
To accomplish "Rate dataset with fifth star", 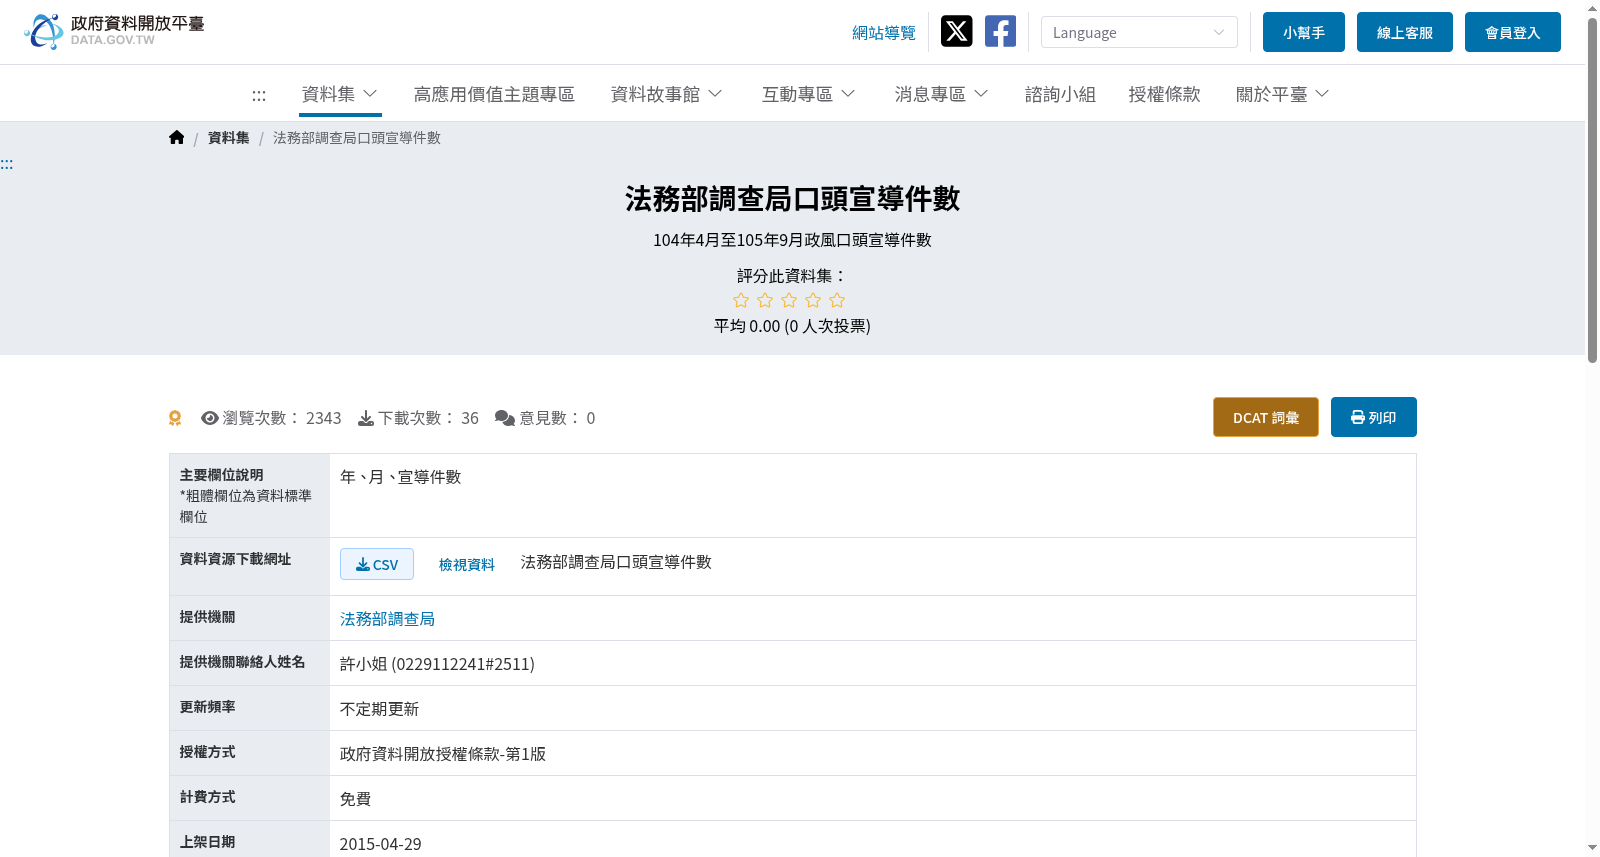I will [x=837, y=300].
